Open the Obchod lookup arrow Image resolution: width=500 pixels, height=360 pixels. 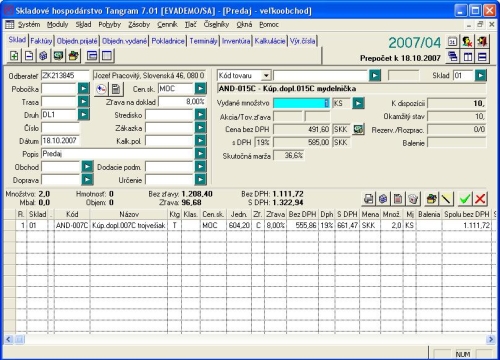[87, 166]
